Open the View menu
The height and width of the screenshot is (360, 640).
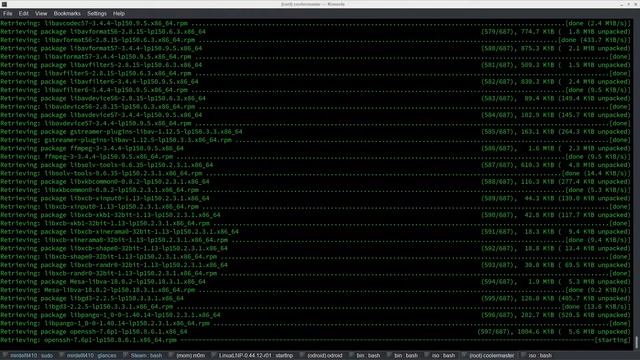click(x=41, y=13)
